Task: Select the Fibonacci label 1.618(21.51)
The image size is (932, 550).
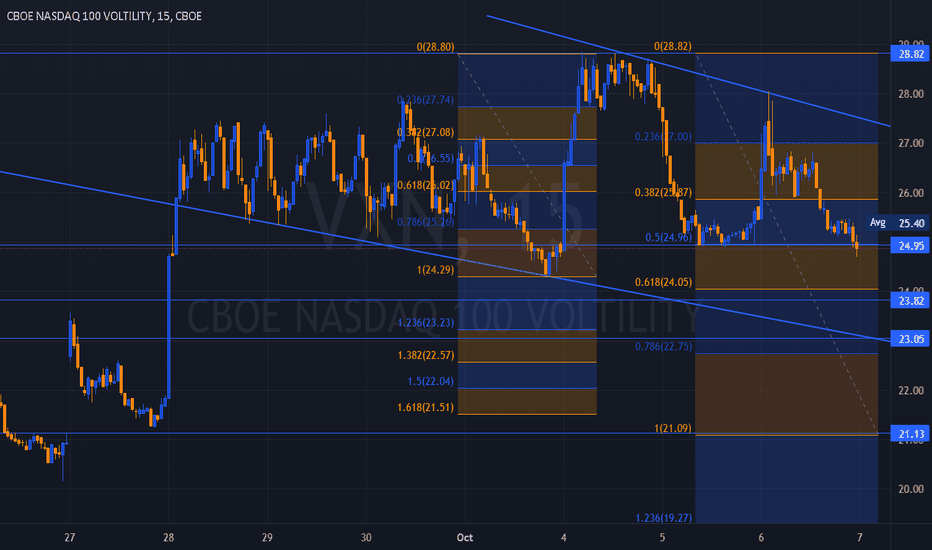Action: click(426, 407)
